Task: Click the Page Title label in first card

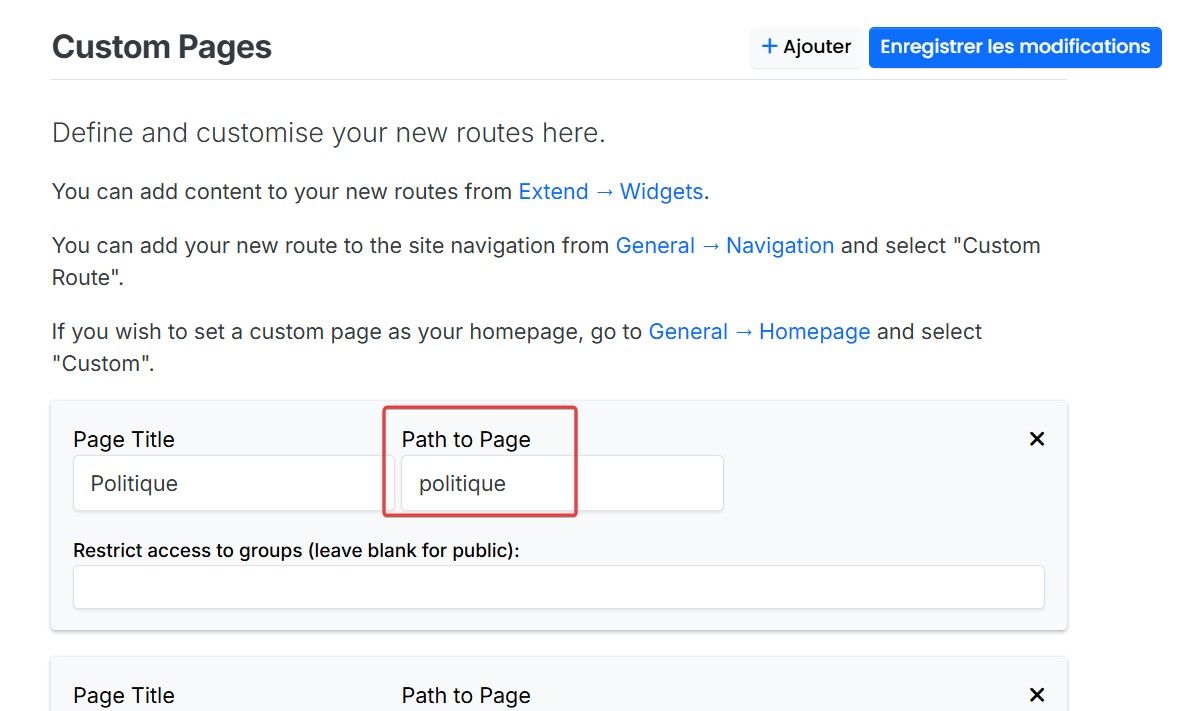Action: click(x=124, y=440)
